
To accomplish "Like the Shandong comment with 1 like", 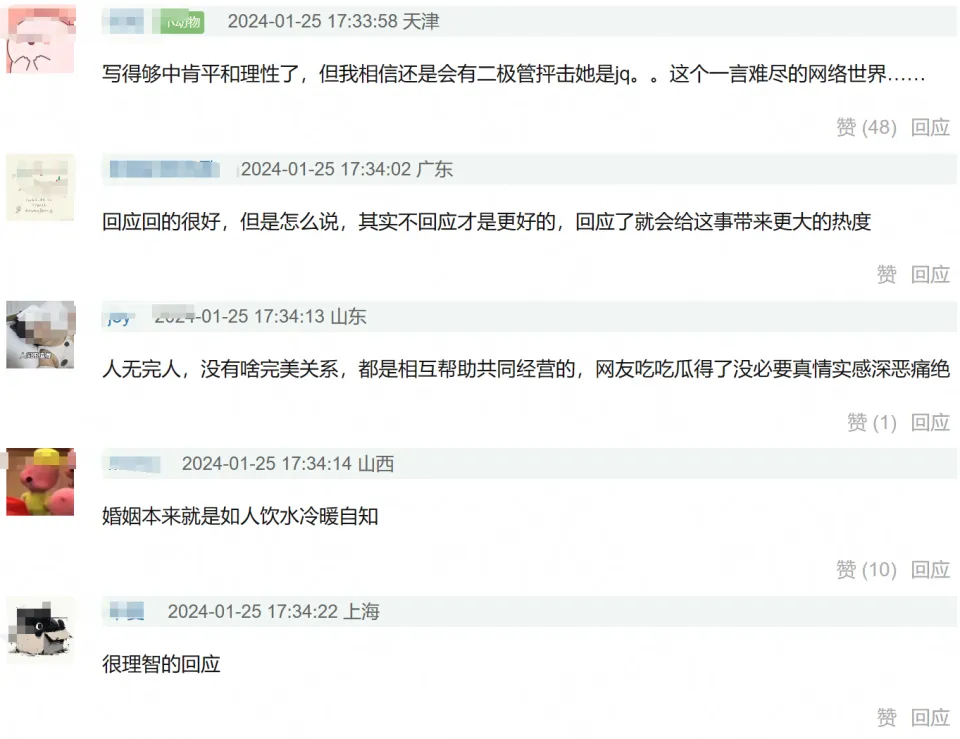I will point(872,422).
